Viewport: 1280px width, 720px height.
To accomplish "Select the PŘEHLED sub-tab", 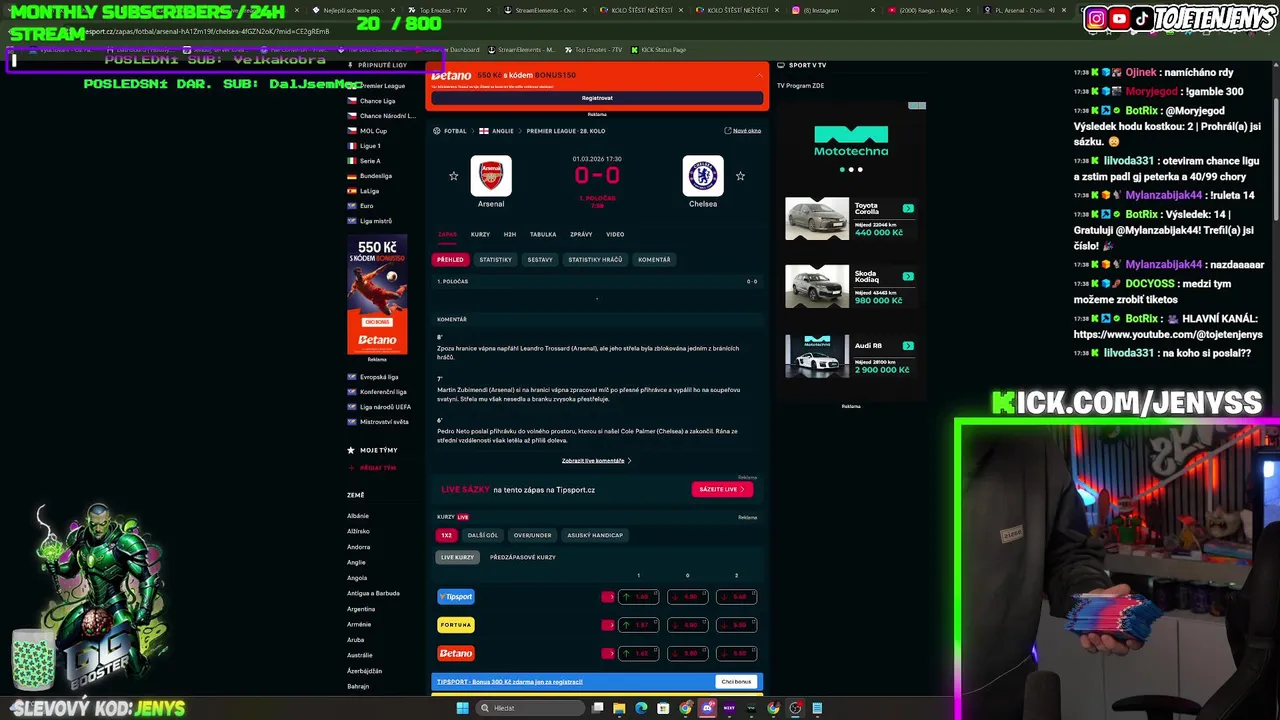I will (450, 259).
